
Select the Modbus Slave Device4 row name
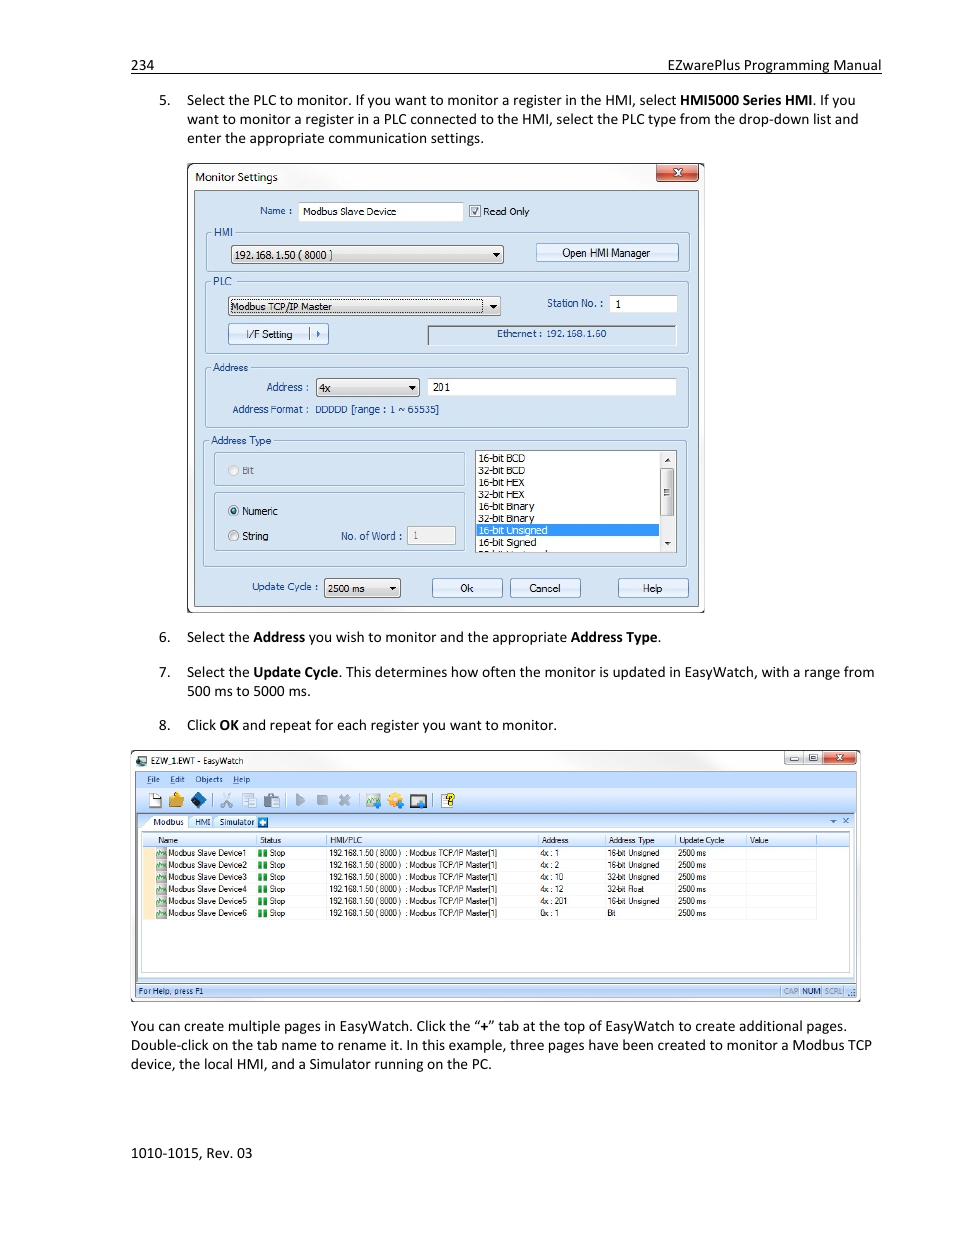(207, 889)
